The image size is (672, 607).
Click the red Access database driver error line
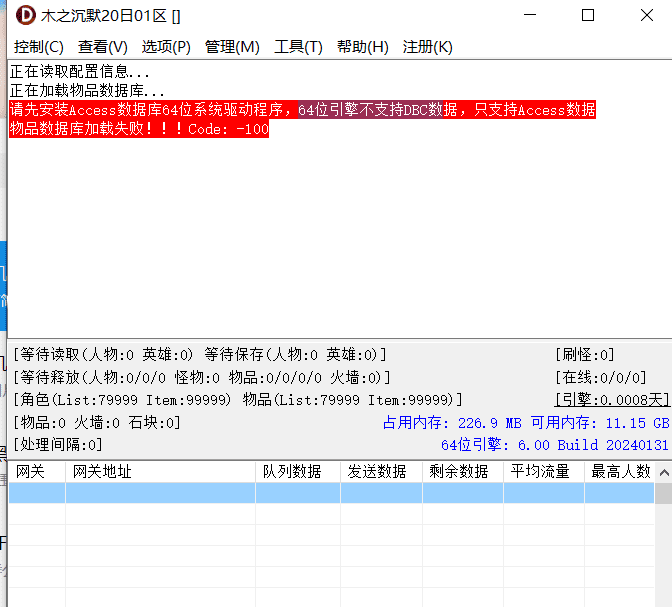[302, 110]
